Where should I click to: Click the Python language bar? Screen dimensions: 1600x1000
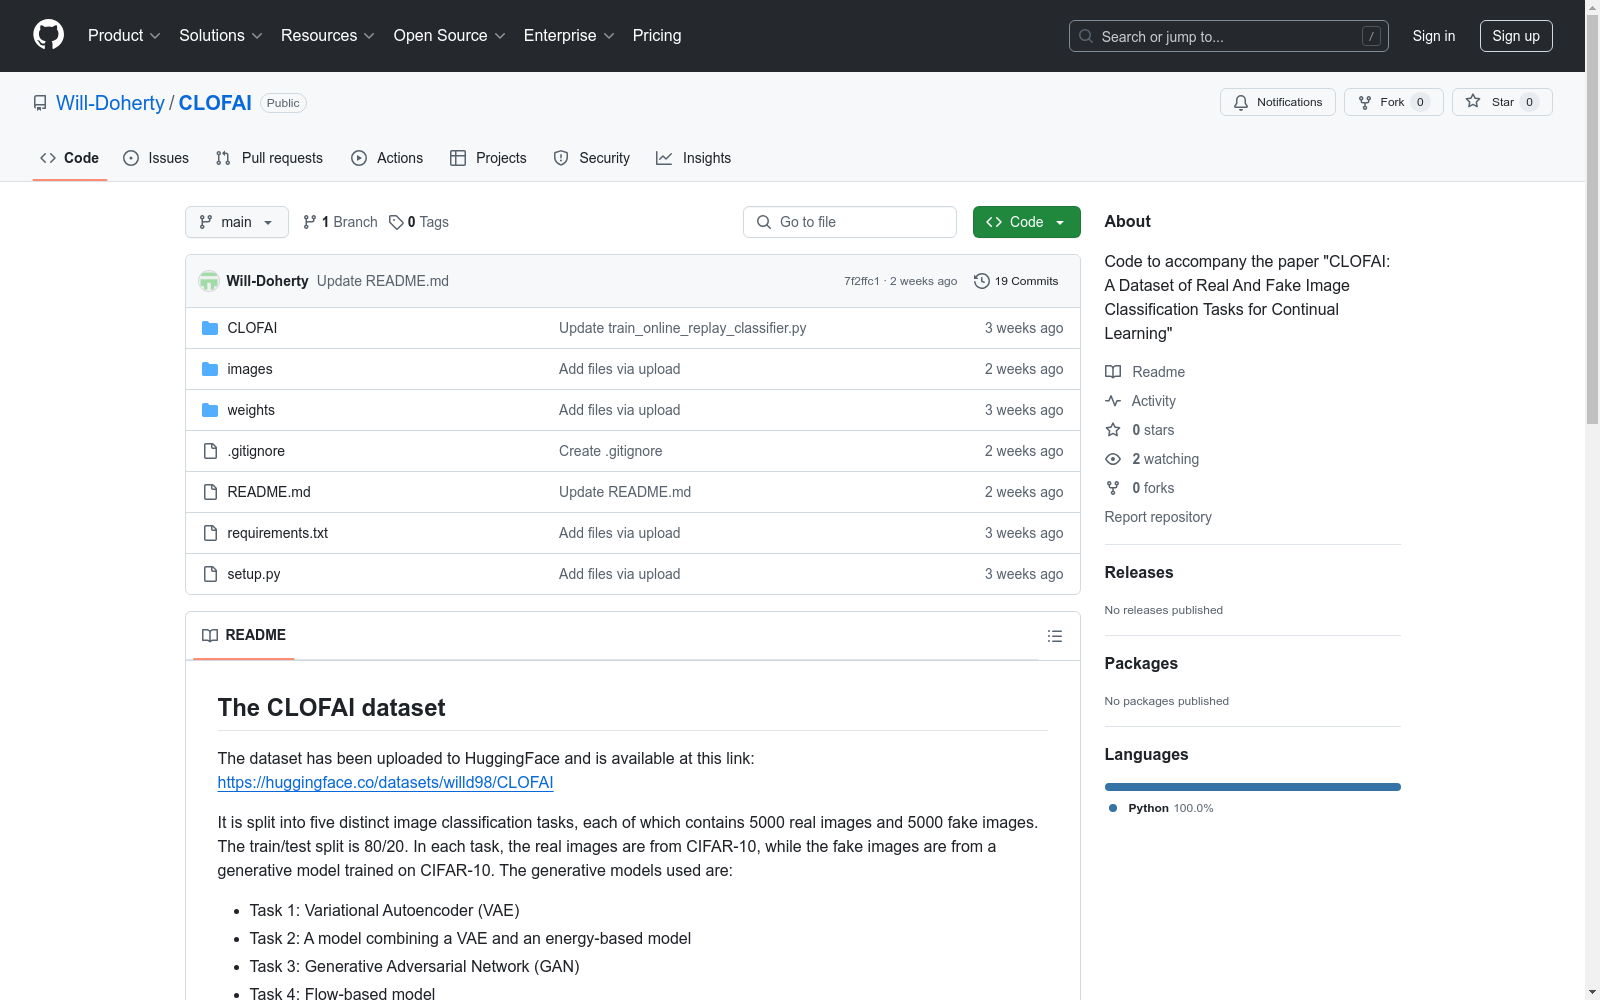(1253, 787)
